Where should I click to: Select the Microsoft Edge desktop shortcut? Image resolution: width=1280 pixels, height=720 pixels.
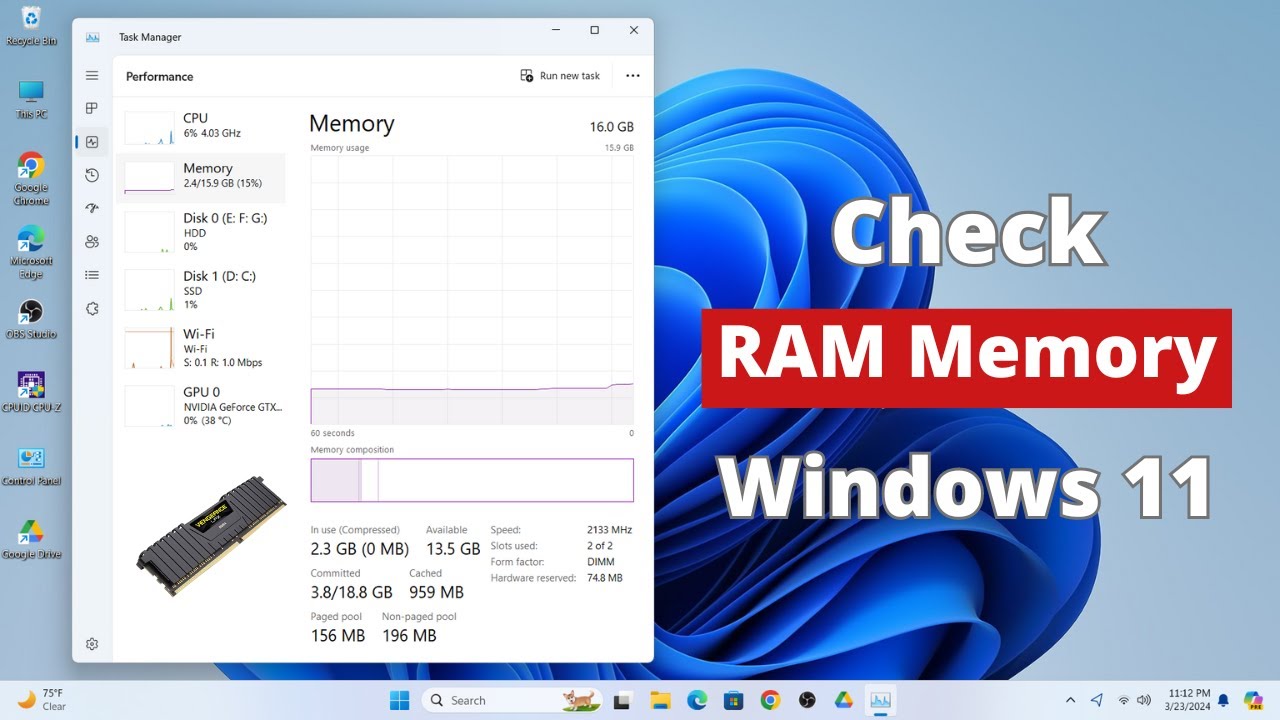tap(31, 253)
